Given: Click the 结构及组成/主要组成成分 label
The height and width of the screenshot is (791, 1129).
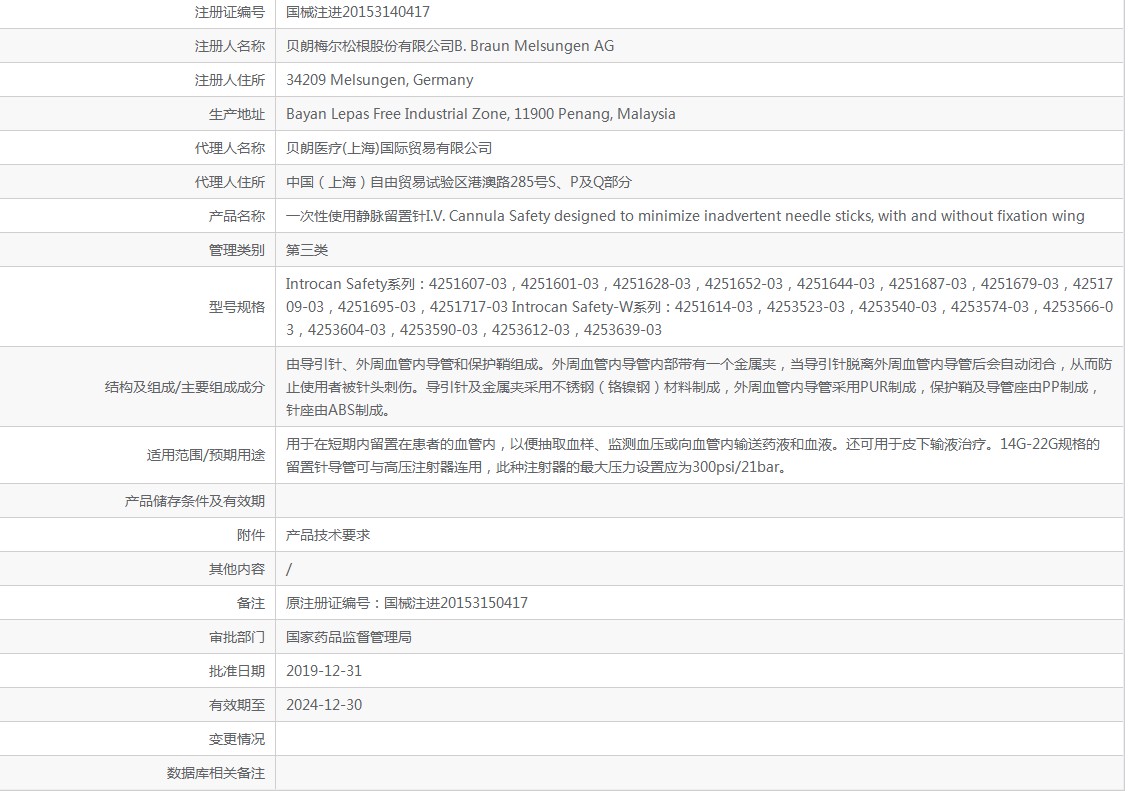Looking at the screenshot, I should point(185,387).
